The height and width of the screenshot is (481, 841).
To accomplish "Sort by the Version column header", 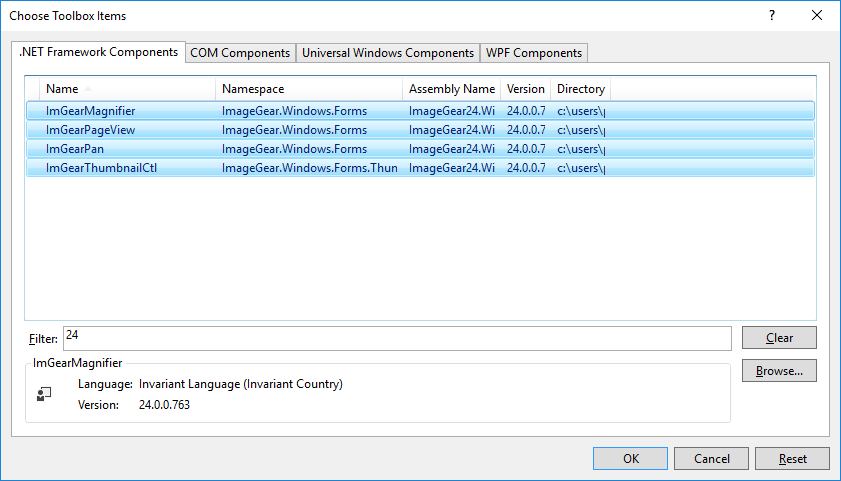I will 526,89.
